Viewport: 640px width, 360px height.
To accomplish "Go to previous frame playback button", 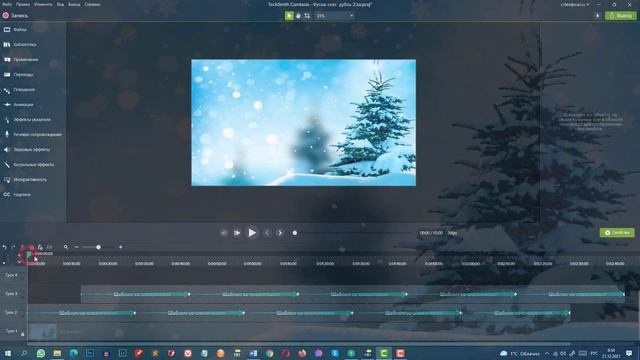I will click(x=224, y=233).
